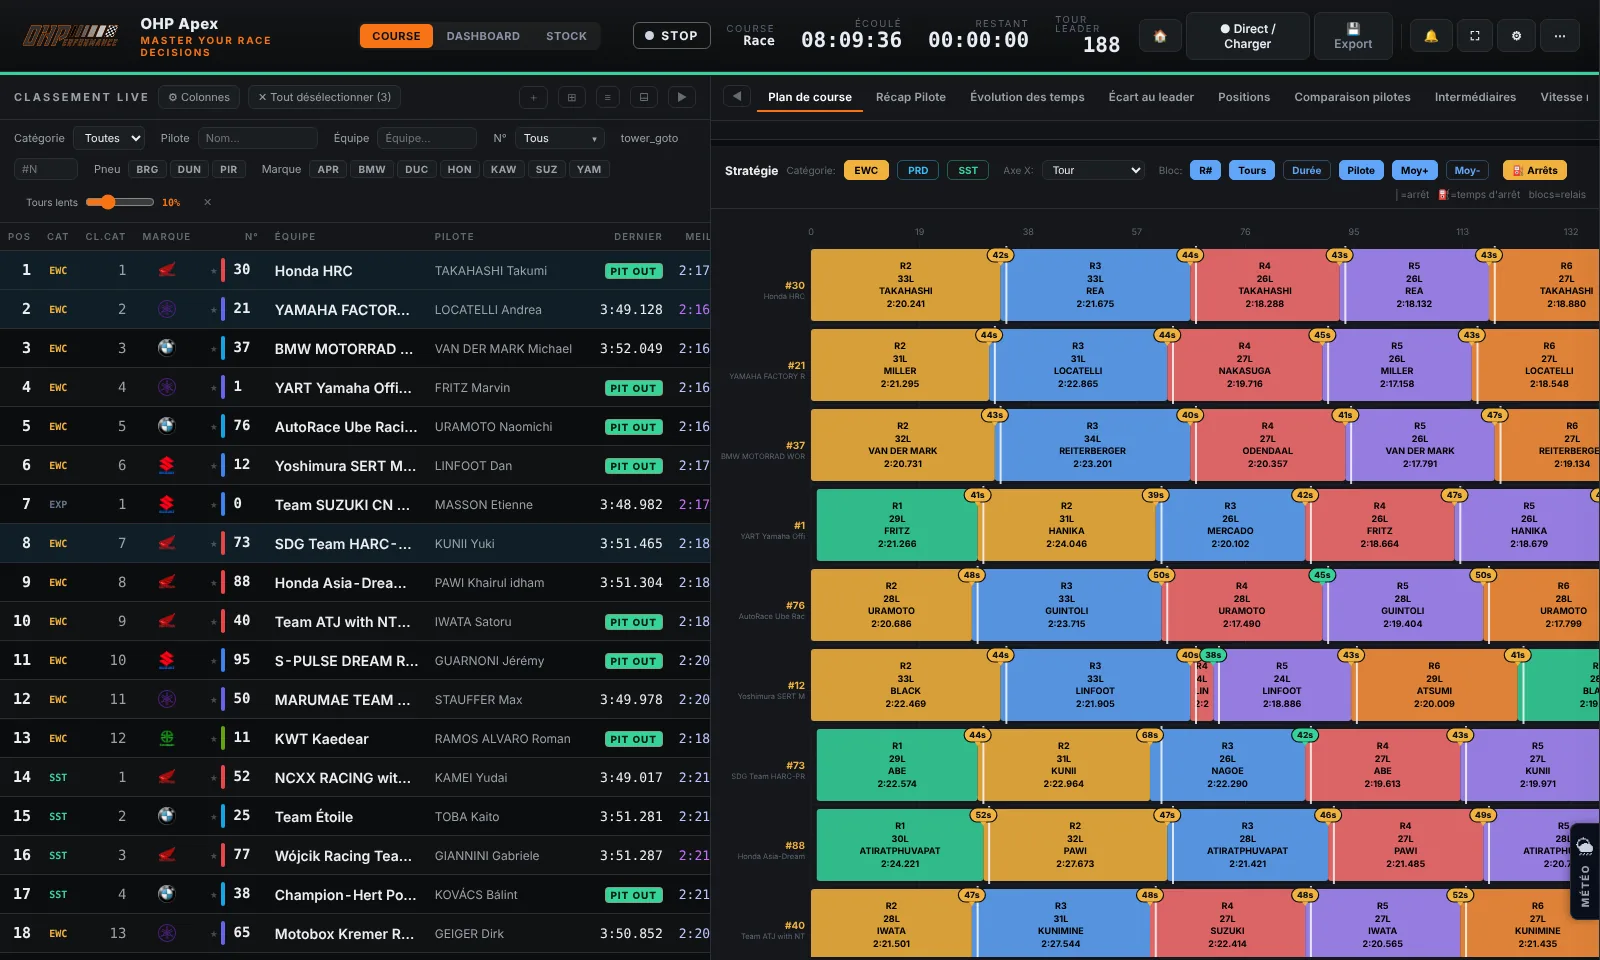The height and width of the screenshot is (960, 1600).
Task: Clear the Tours lents filter with the X
Action: click(x=207, y=202)
